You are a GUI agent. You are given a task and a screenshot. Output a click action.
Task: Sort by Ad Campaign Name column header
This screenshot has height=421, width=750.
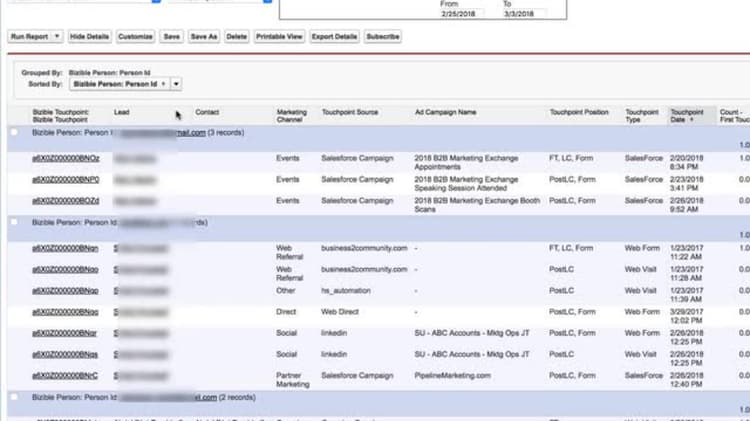pos(445,112)
